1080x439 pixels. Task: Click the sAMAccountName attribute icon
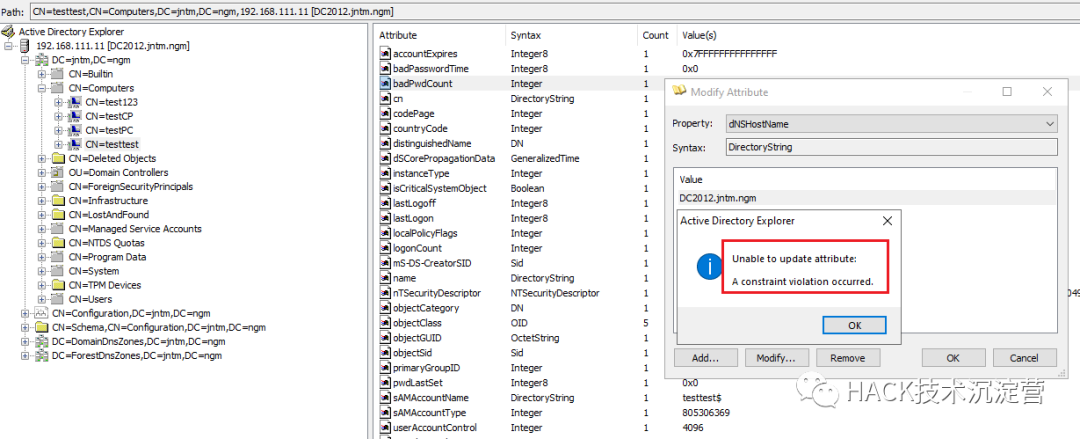[x=386, y=398]
